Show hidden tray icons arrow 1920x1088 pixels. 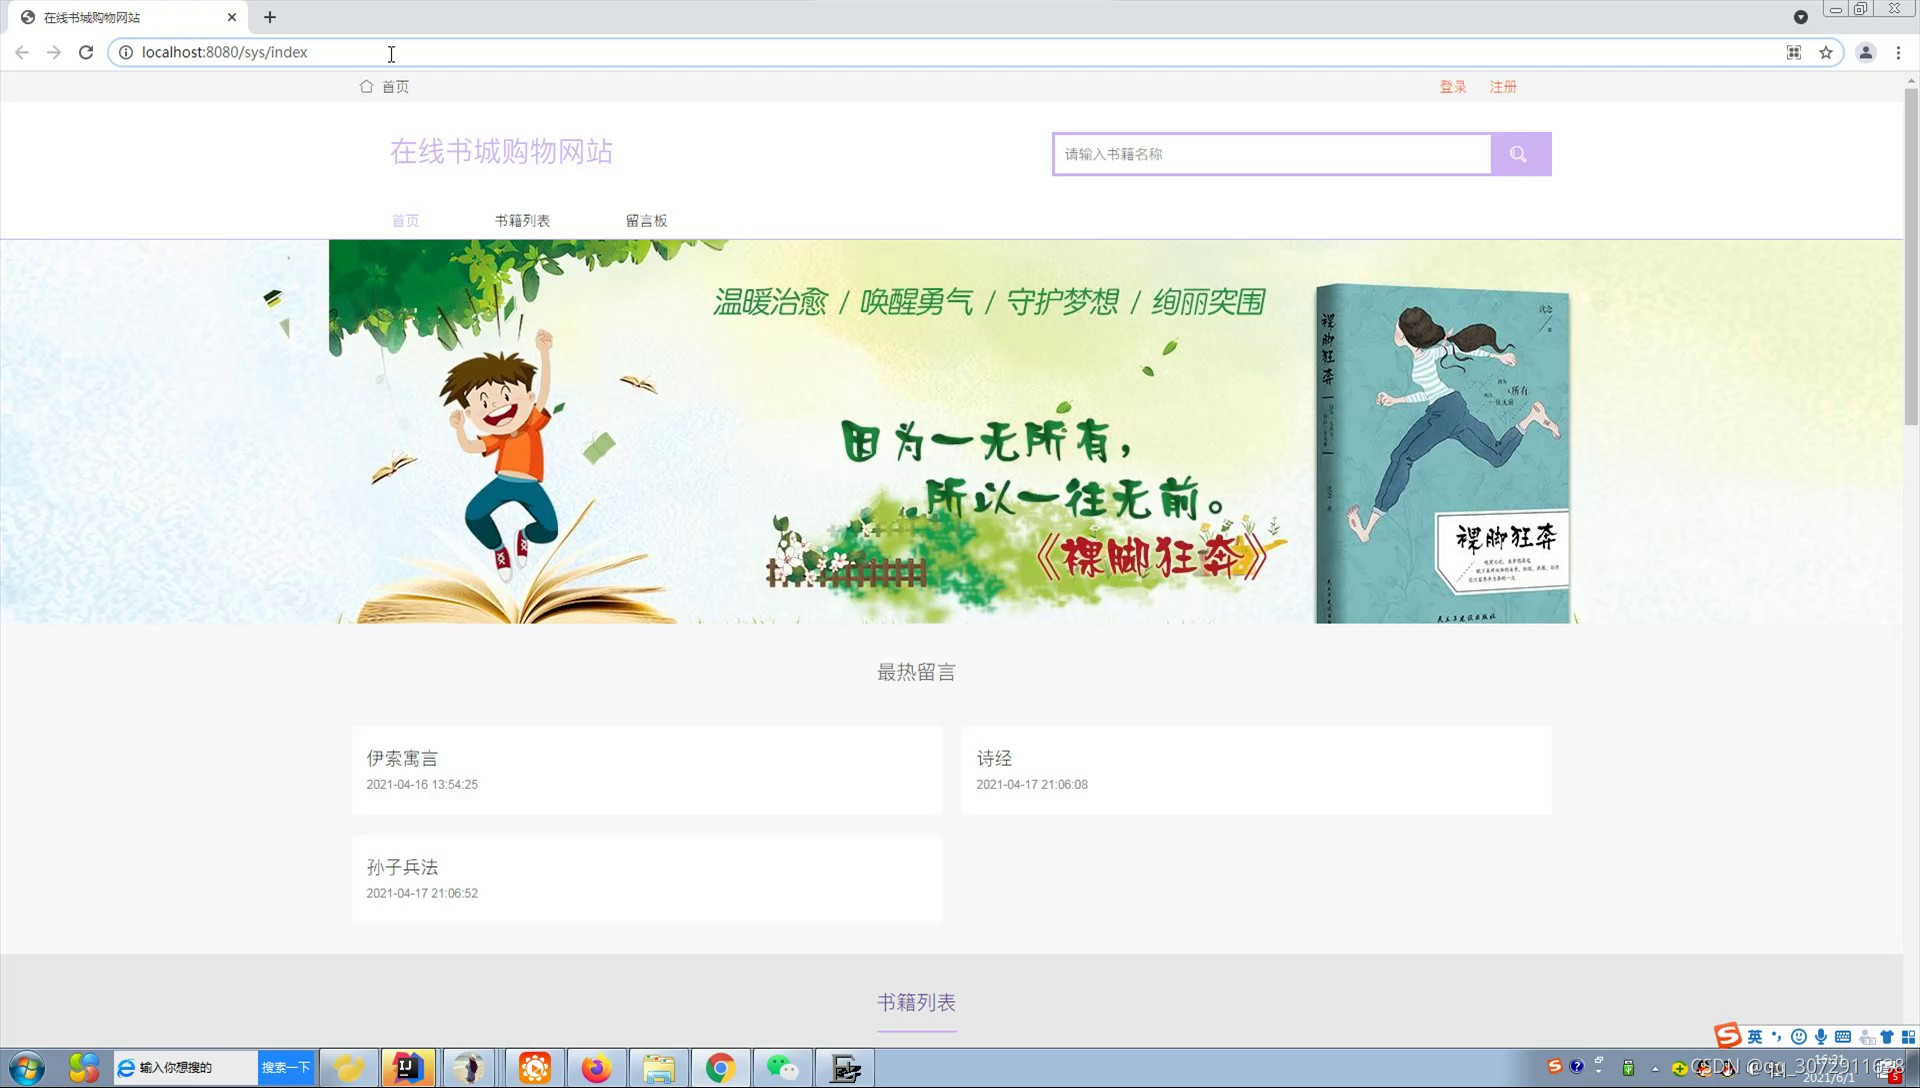1655,1068
